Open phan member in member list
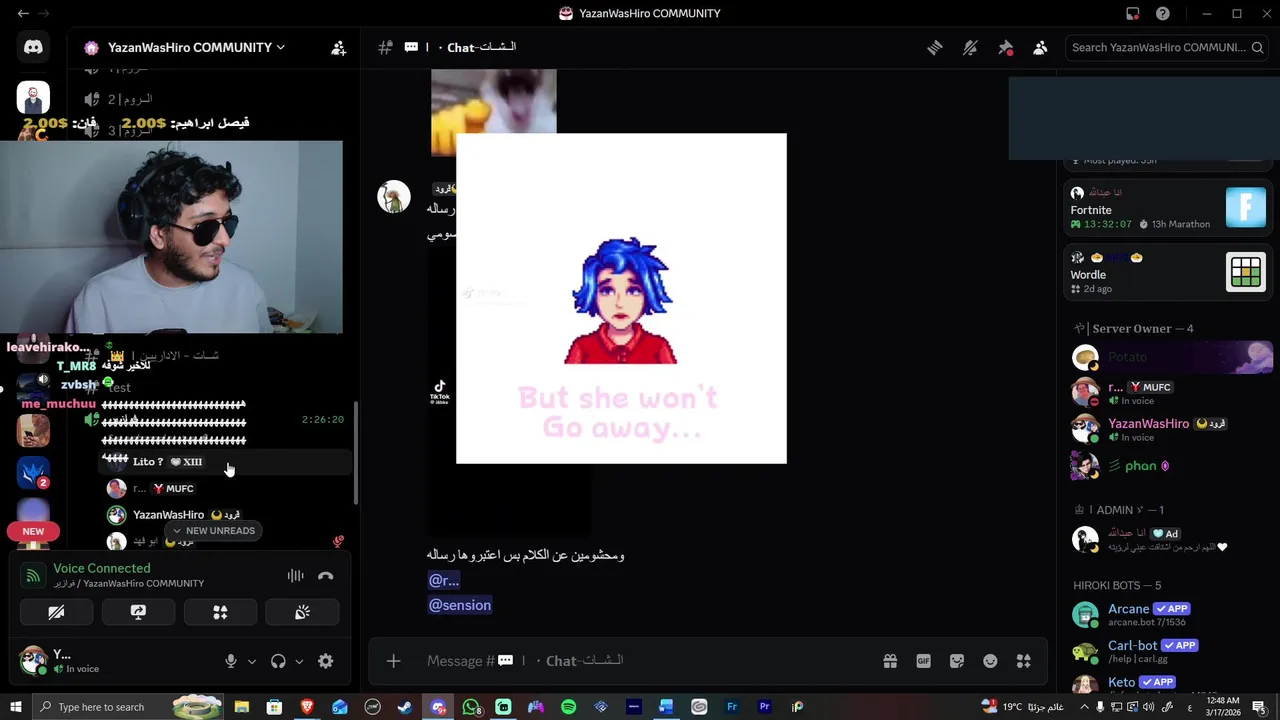The height and width of the screenshot is (720, 1280). click(x=1172, y=465)
